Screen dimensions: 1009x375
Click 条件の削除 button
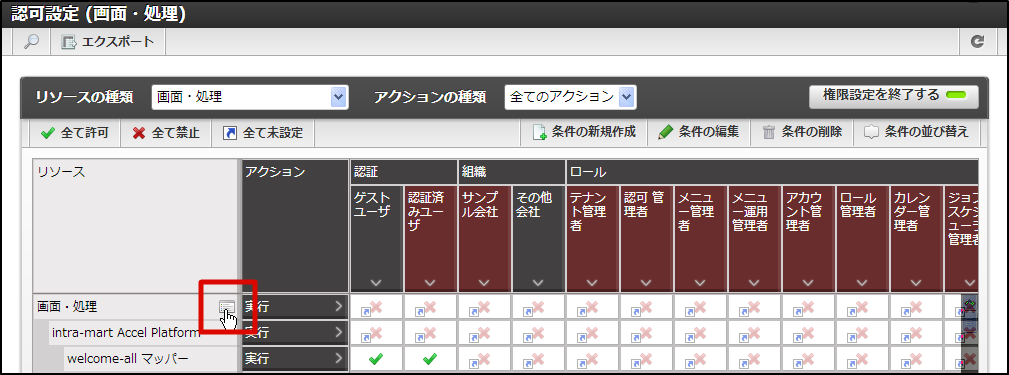[x=801, y=133]
